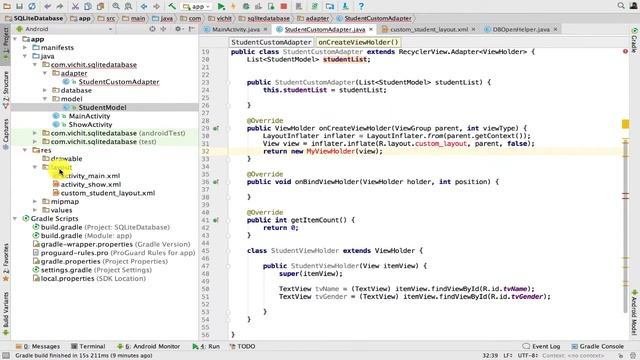
Task: Click yellow warning marker on editor scrollbar
Action: 625,124
